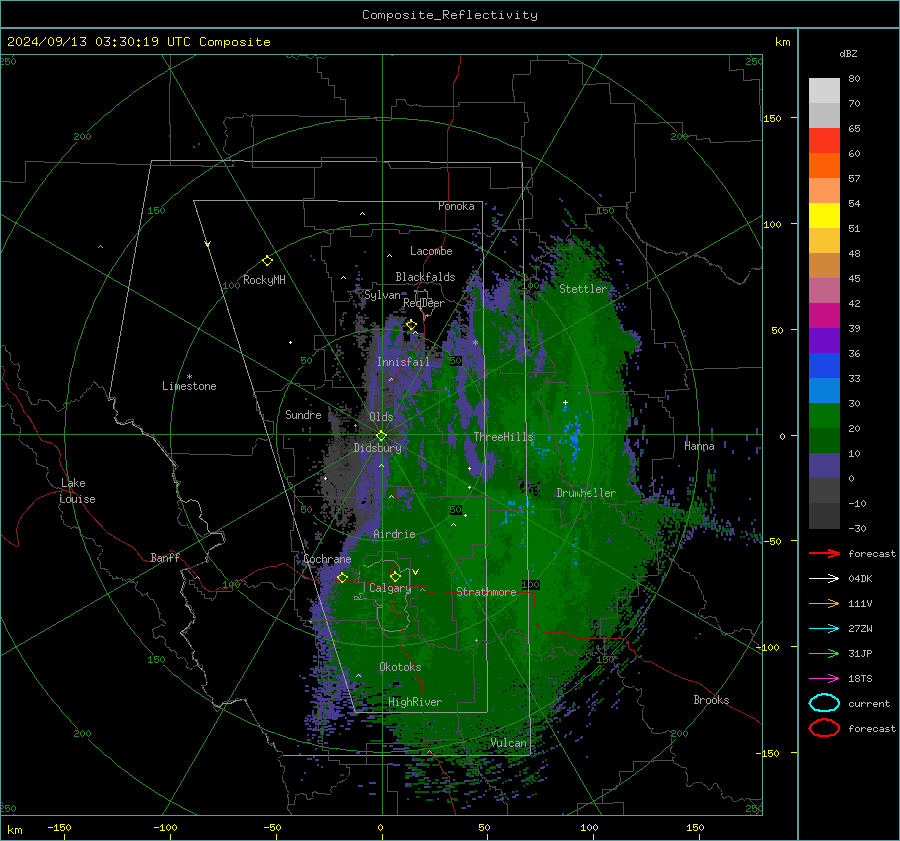Click the Sylvan label

pyautogui.click(x=382, y=296)
